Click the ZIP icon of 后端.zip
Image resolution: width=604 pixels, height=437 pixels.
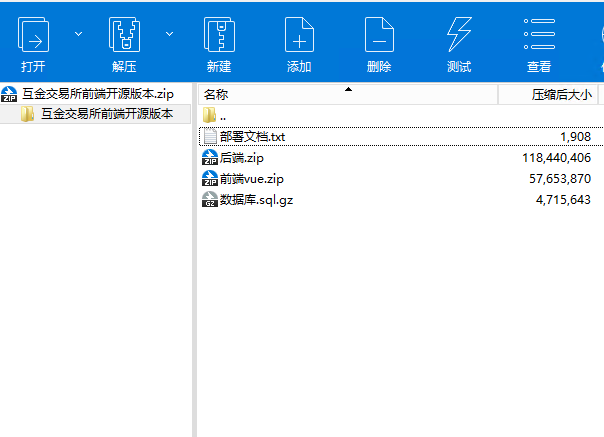click(x=210, y=157)
